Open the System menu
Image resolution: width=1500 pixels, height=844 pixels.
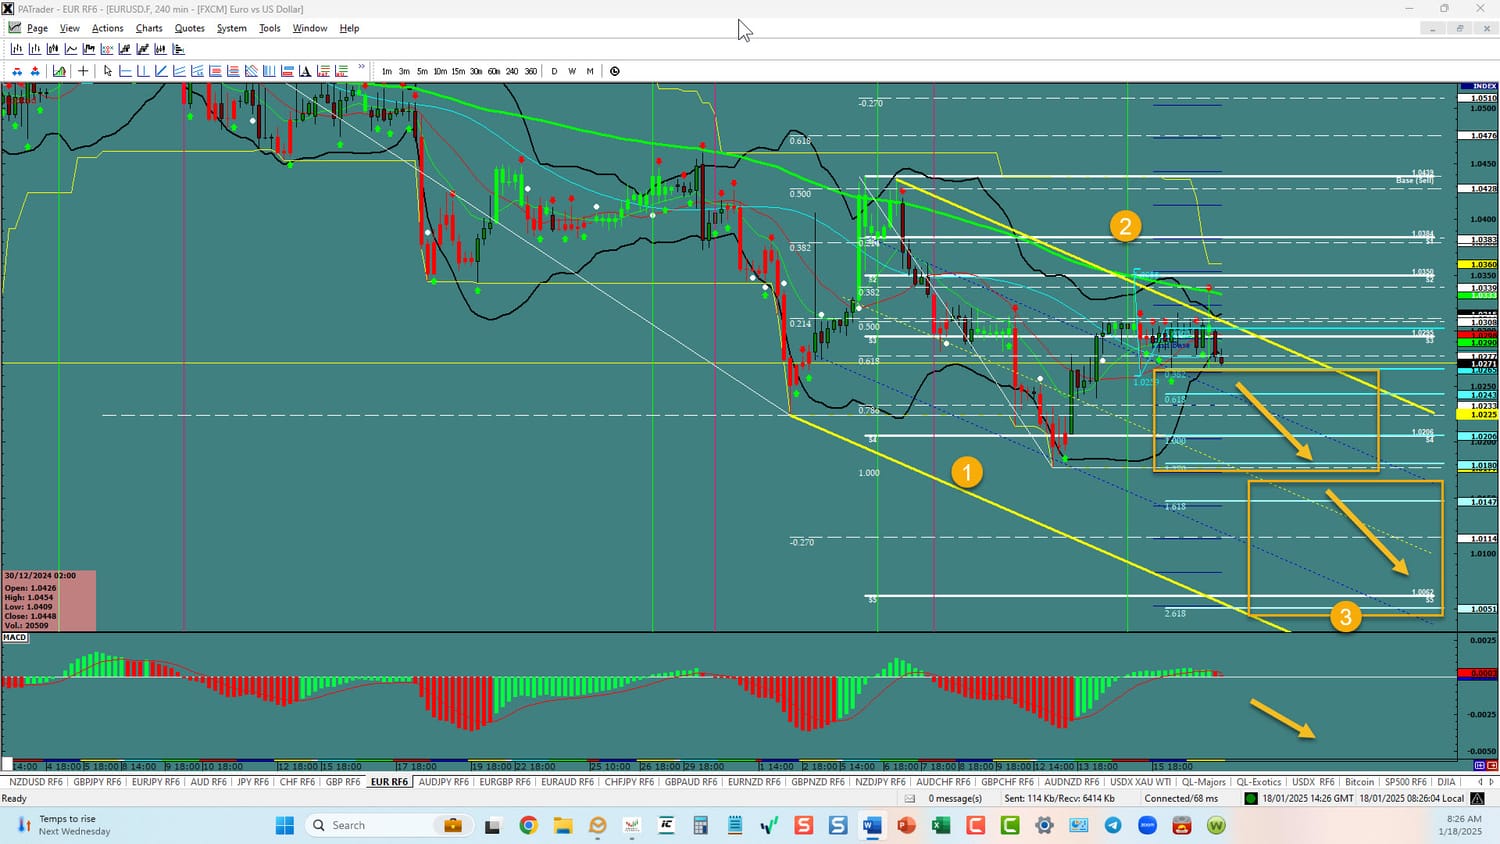[232, 28]
